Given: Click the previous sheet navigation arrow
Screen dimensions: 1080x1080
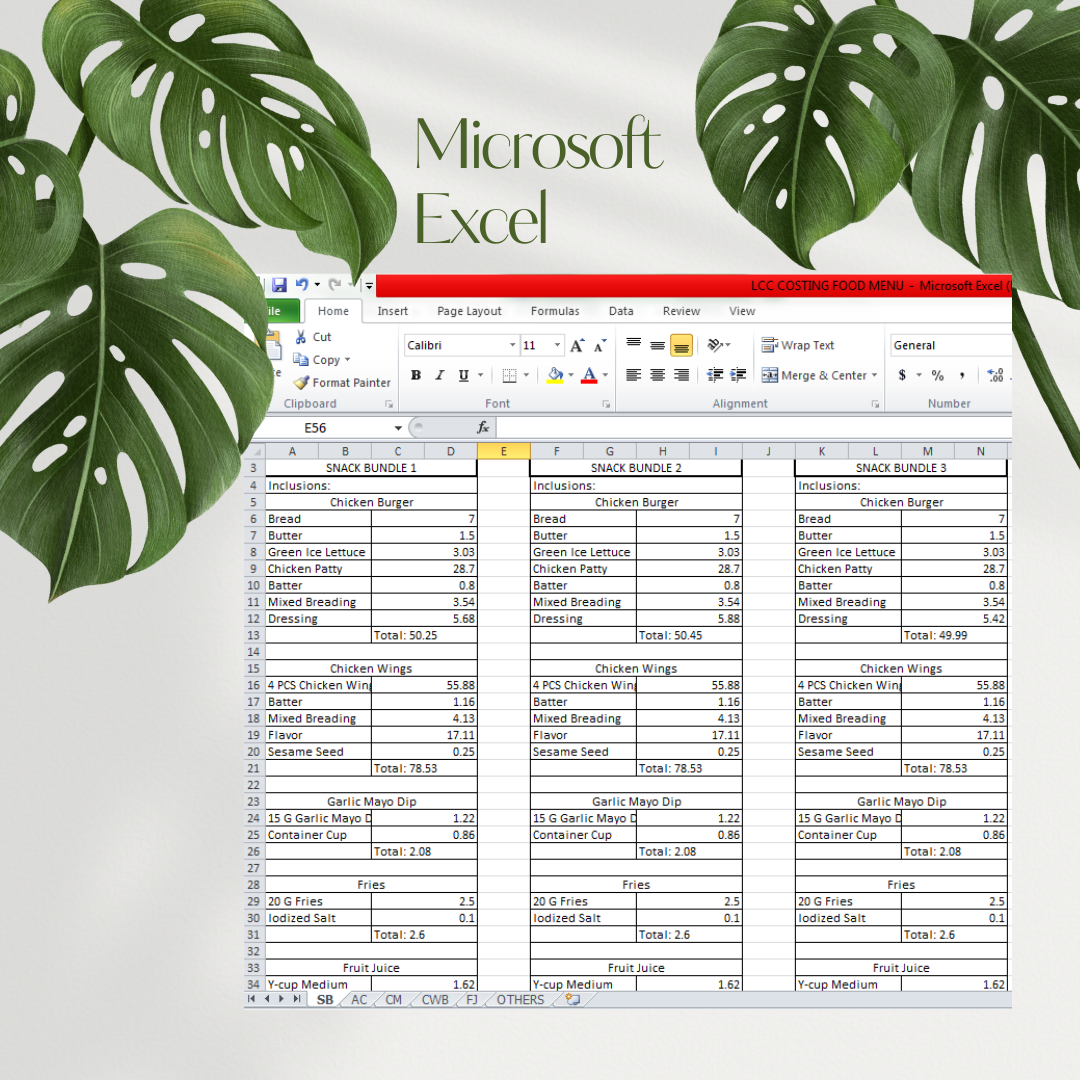Looking at the screenshot, I should click(267, 999).
